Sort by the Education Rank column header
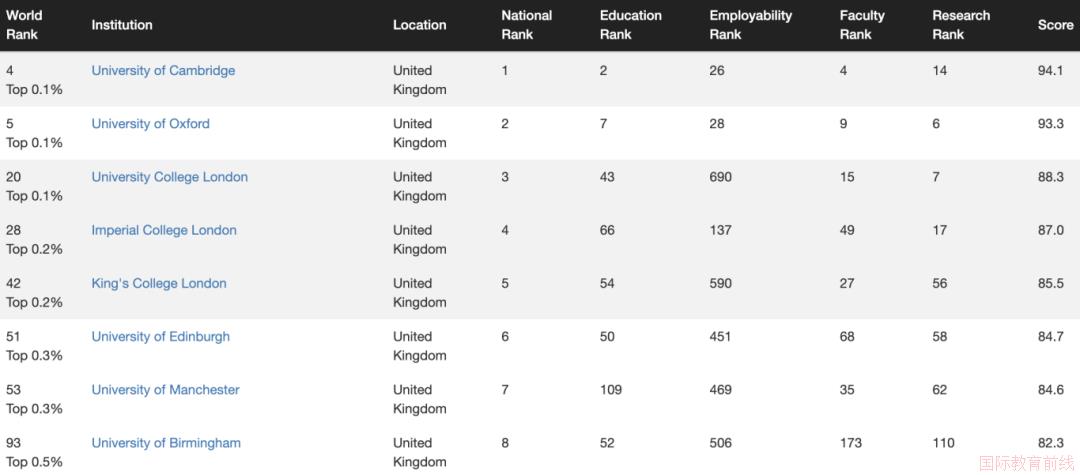 pyautogui.click(x=630, y=25)
